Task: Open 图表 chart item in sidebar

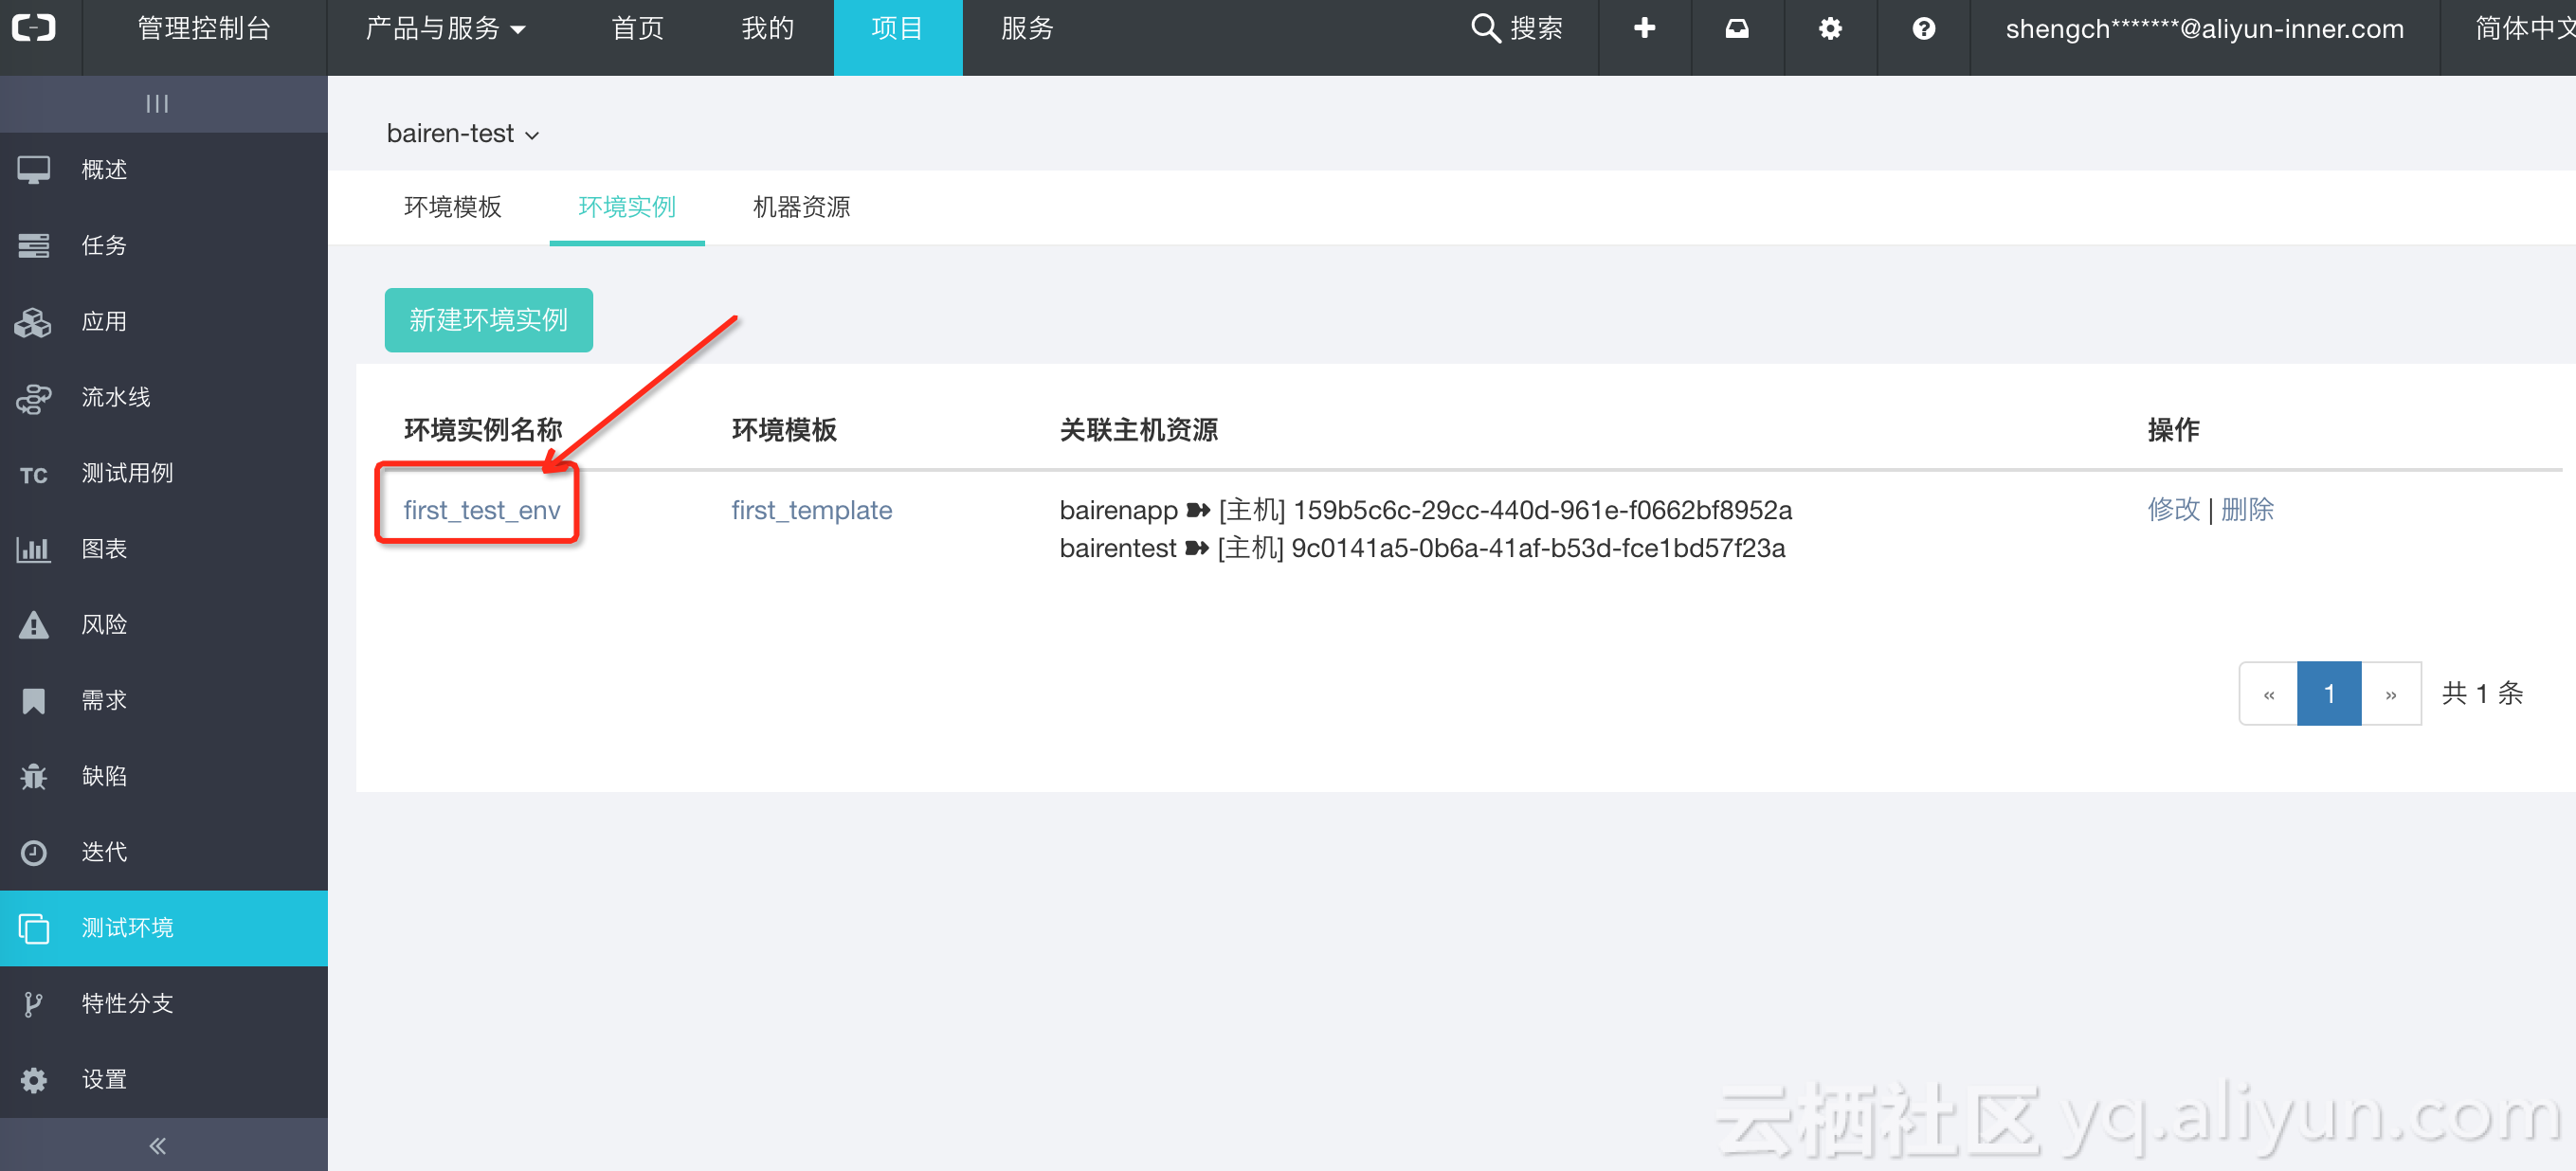Action: click(104, 549)
